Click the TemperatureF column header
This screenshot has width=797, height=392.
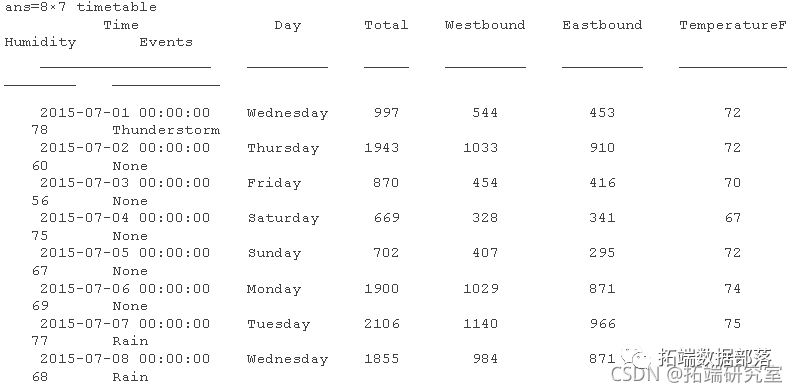point(733,25)
